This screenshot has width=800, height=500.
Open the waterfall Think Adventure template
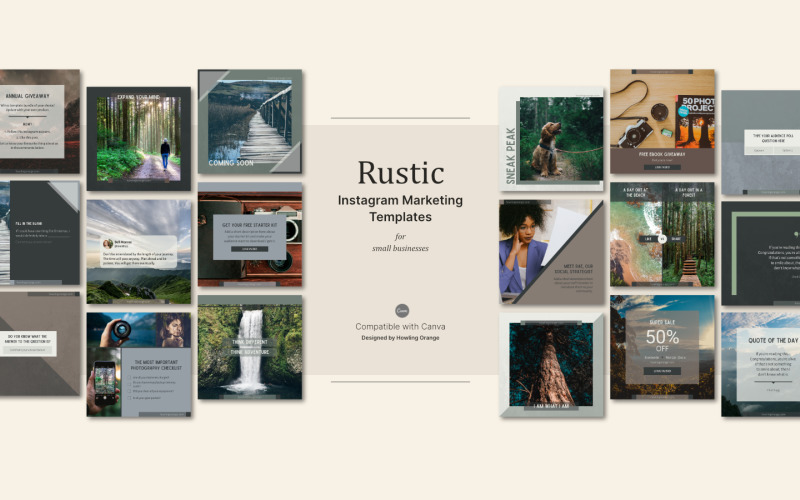250,347
